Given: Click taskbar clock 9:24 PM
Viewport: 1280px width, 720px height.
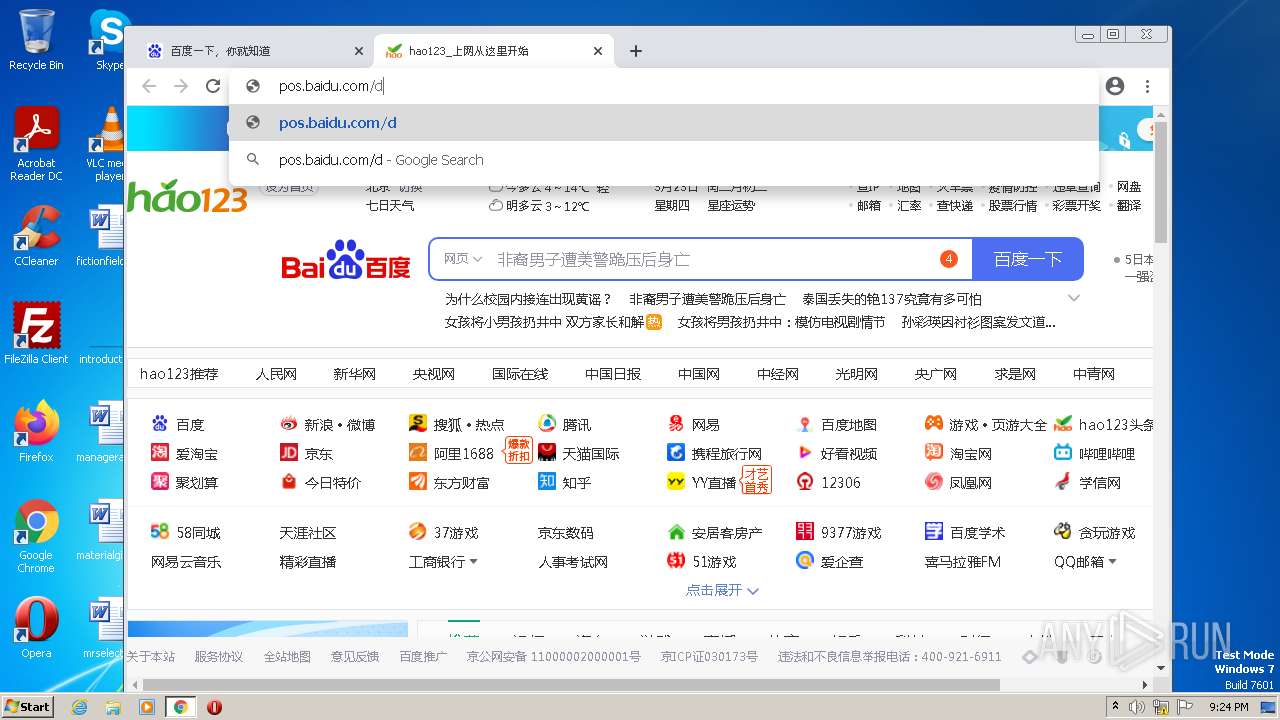Looking at the screenshot, I should 1229,707.
